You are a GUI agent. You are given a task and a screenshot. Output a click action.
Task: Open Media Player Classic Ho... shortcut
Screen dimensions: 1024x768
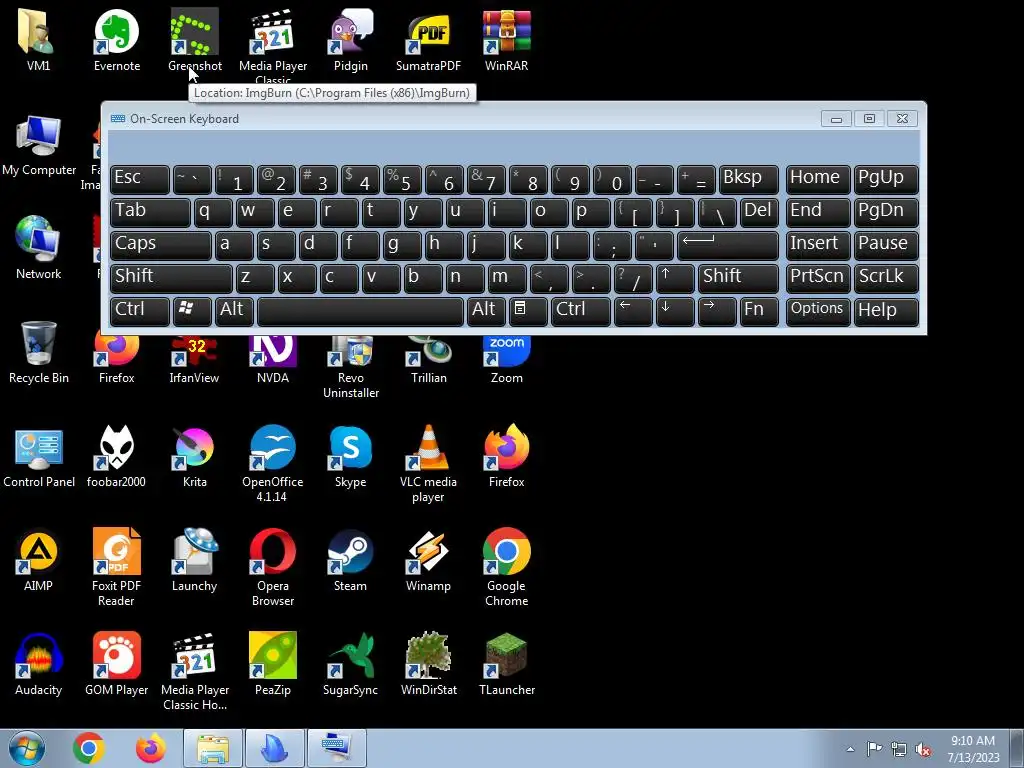(x=195, y=671)
